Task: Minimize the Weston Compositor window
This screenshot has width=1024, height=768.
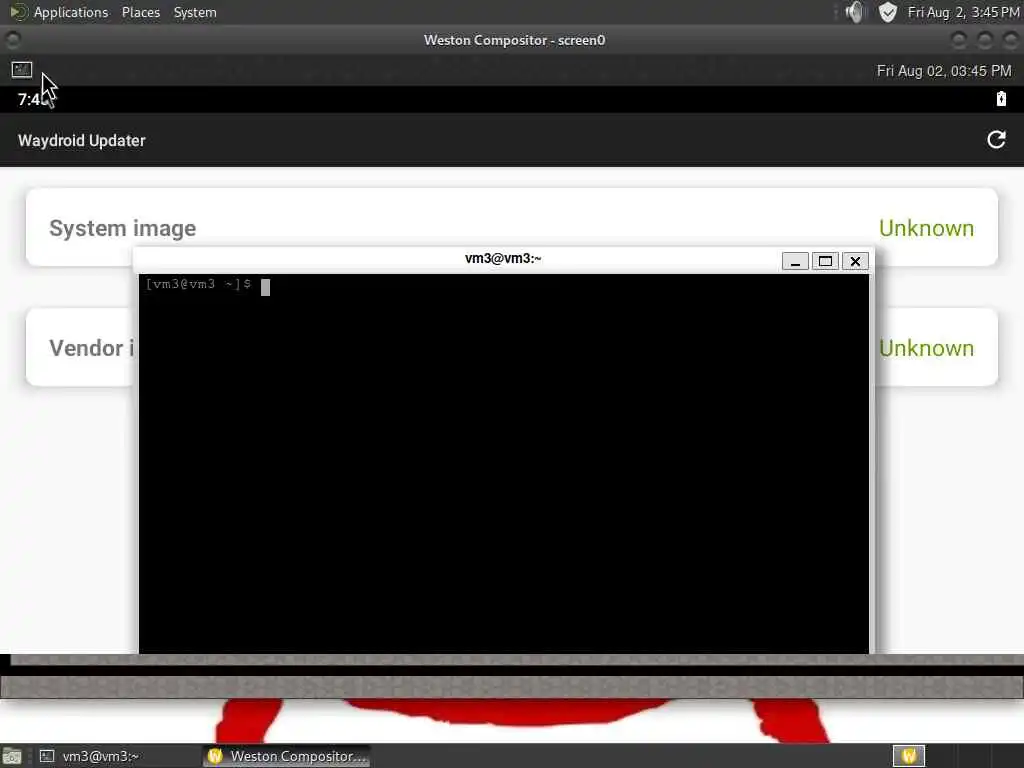Action: coord(959,40)
